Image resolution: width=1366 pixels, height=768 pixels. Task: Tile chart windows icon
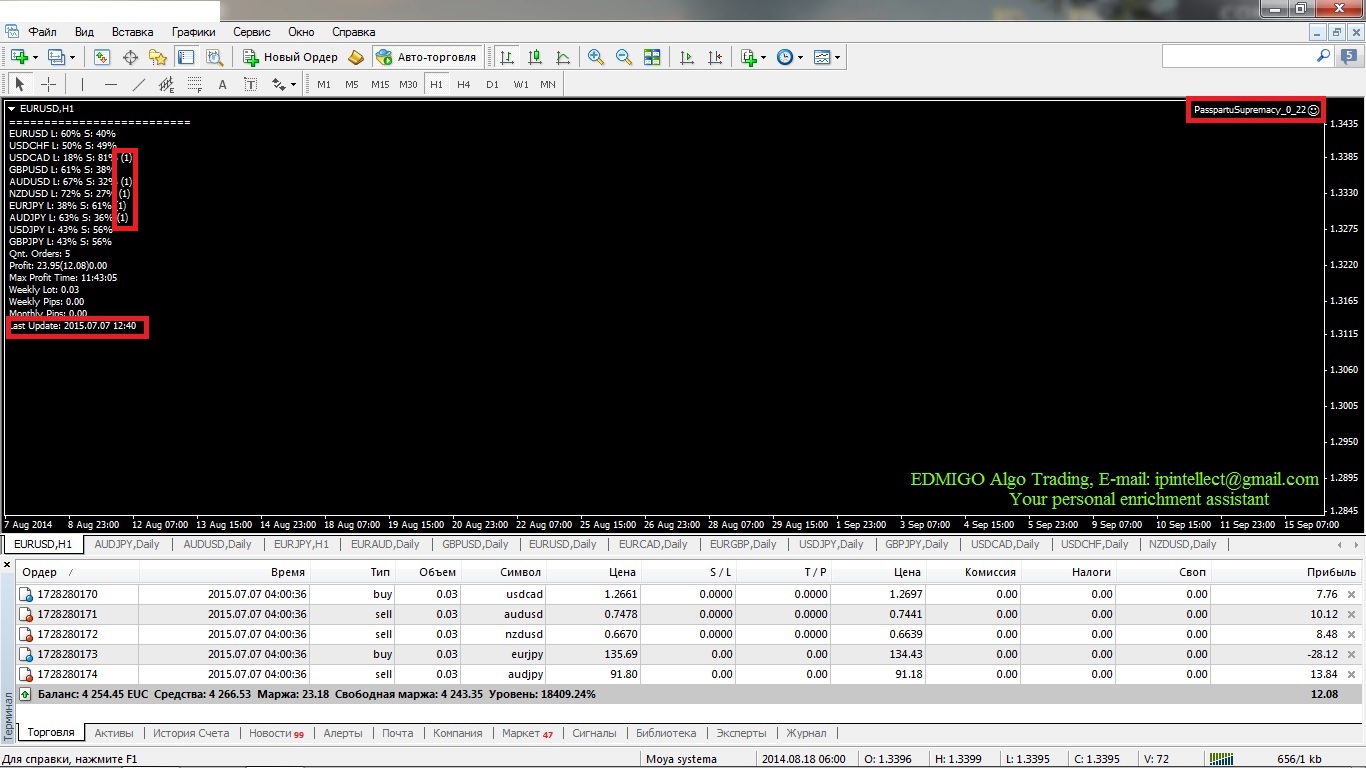click(x=652, y=57)
